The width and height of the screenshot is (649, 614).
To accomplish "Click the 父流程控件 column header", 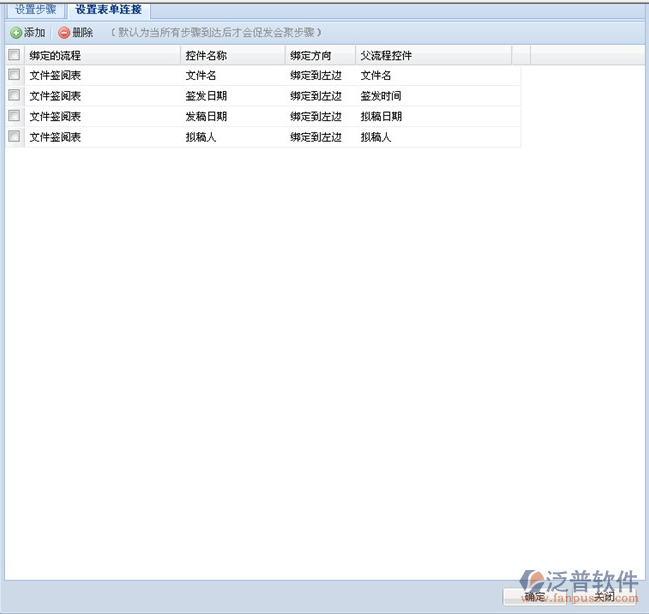I will click(x=386, y=56).
